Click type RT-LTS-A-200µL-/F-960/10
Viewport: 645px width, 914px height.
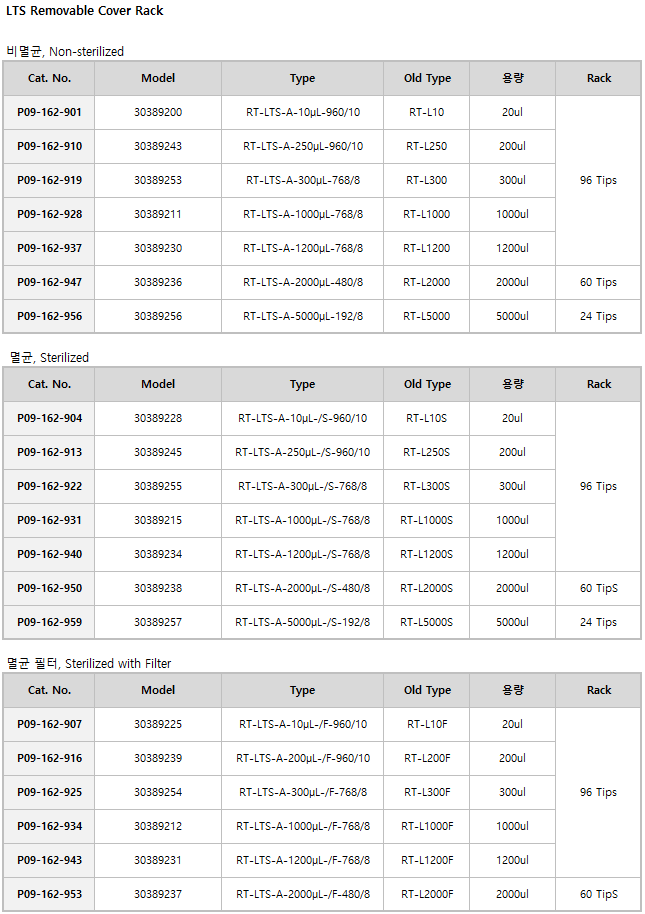302,758
